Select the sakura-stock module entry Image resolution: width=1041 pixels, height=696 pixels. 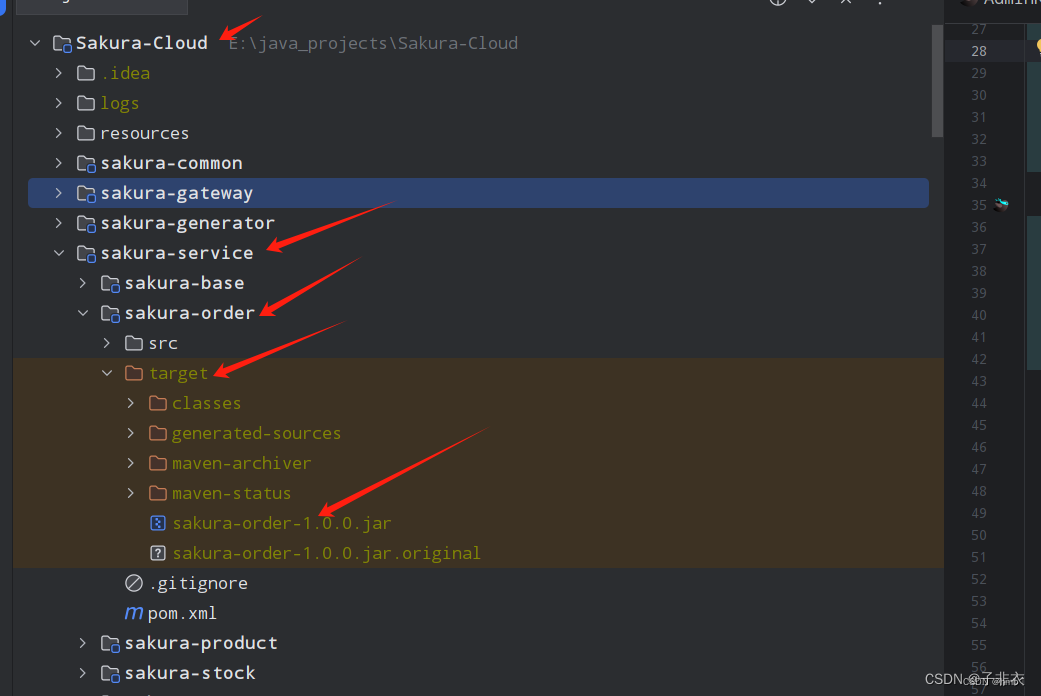(190, 673)
